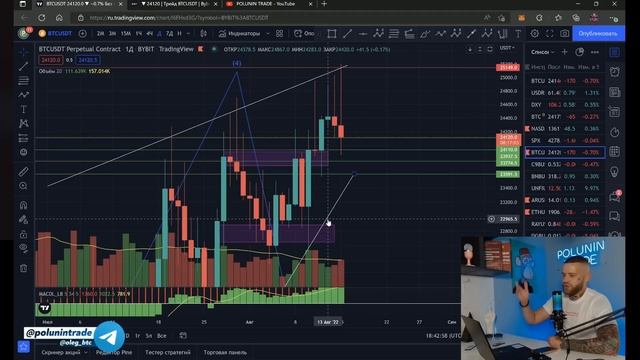Select the diagonal line tool in top toolbar
Viewport: 640px width, 360px height.
[x=347, y=33]
